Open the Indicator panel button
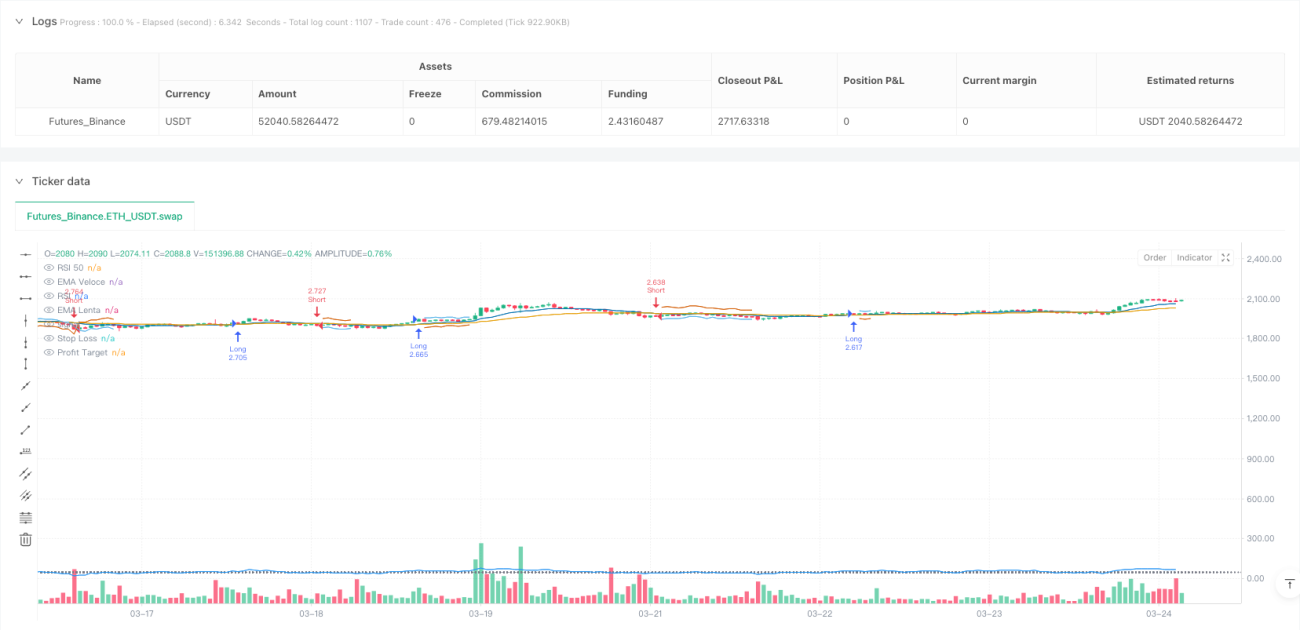This screenshot has height=630, width=1300. (1194, 257)
